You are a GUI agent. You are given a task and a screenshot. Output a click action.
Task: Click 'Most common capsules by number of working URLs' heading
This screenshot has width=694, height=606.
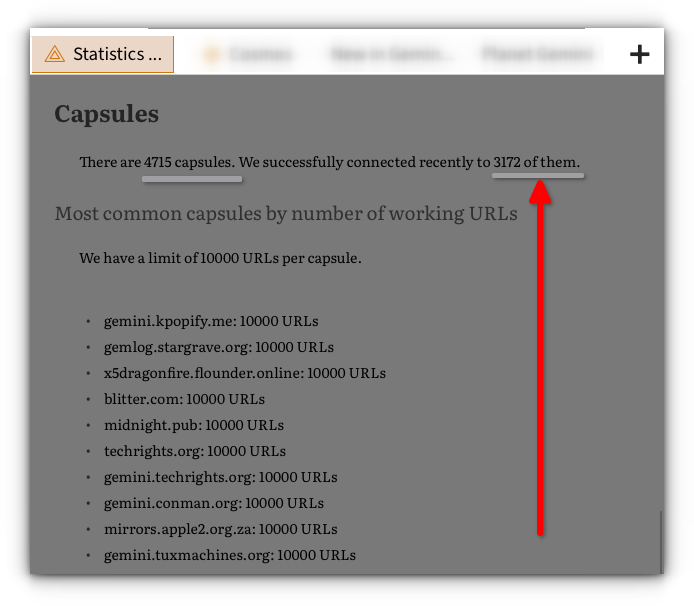coord(286,214)
